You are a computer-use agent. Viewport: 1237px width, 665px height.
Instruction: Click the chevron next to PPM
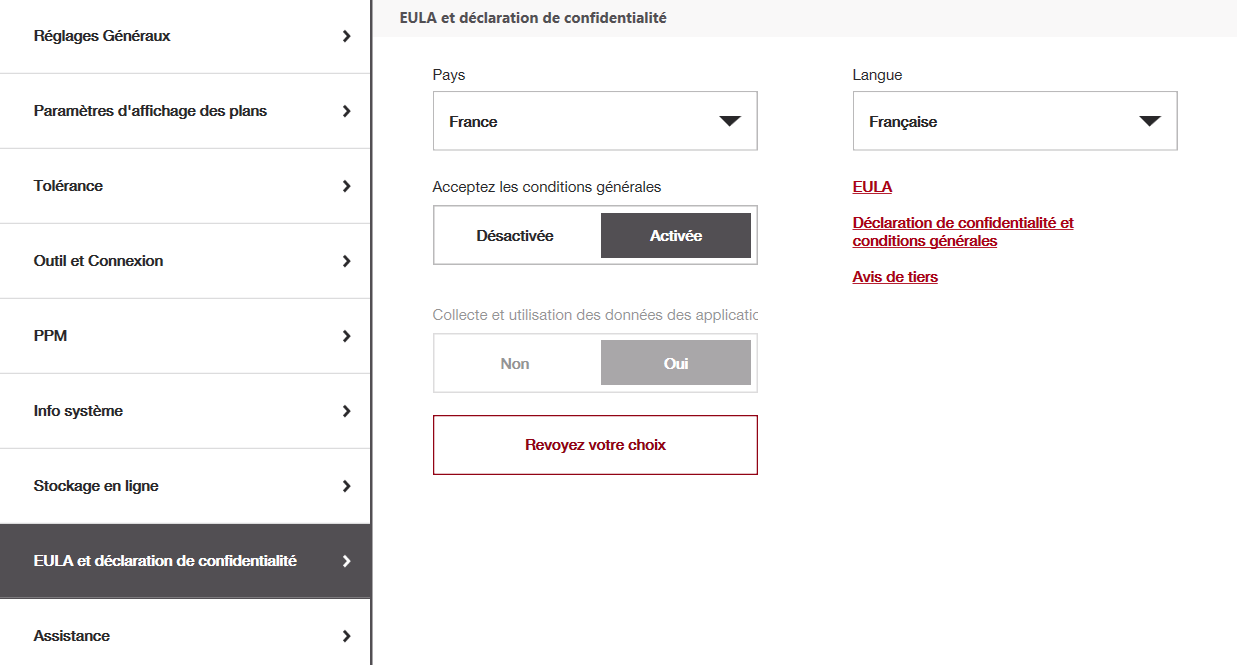coord(346,336)
